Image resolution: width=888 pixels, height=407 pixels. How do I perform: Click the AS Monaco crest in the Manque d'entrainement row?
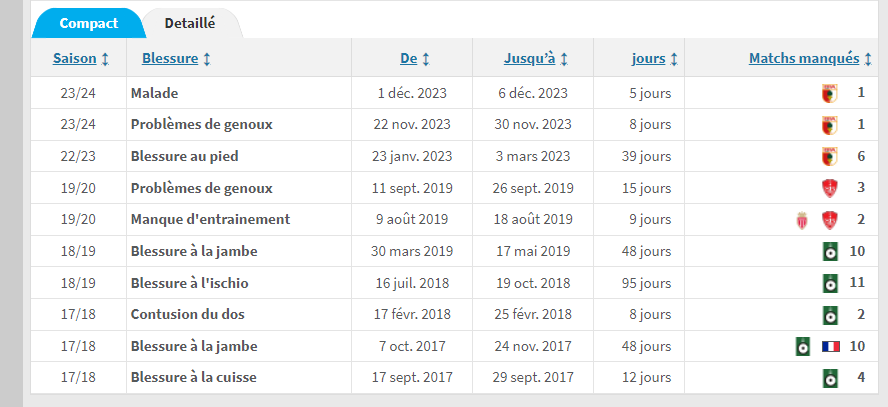click(799, 220)
